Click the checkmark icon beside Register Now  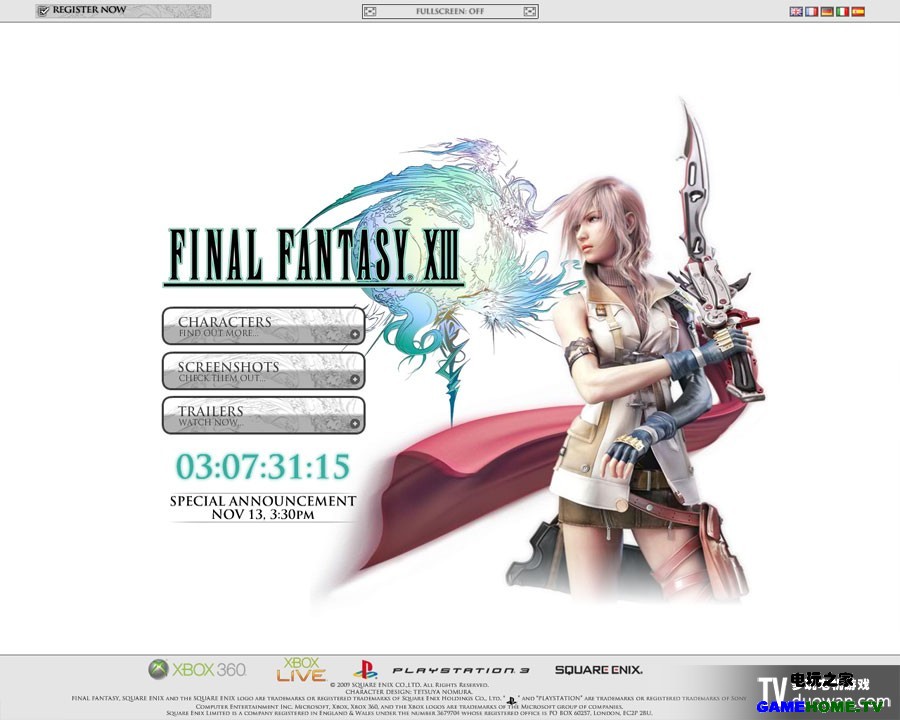(x=44, y=11)
